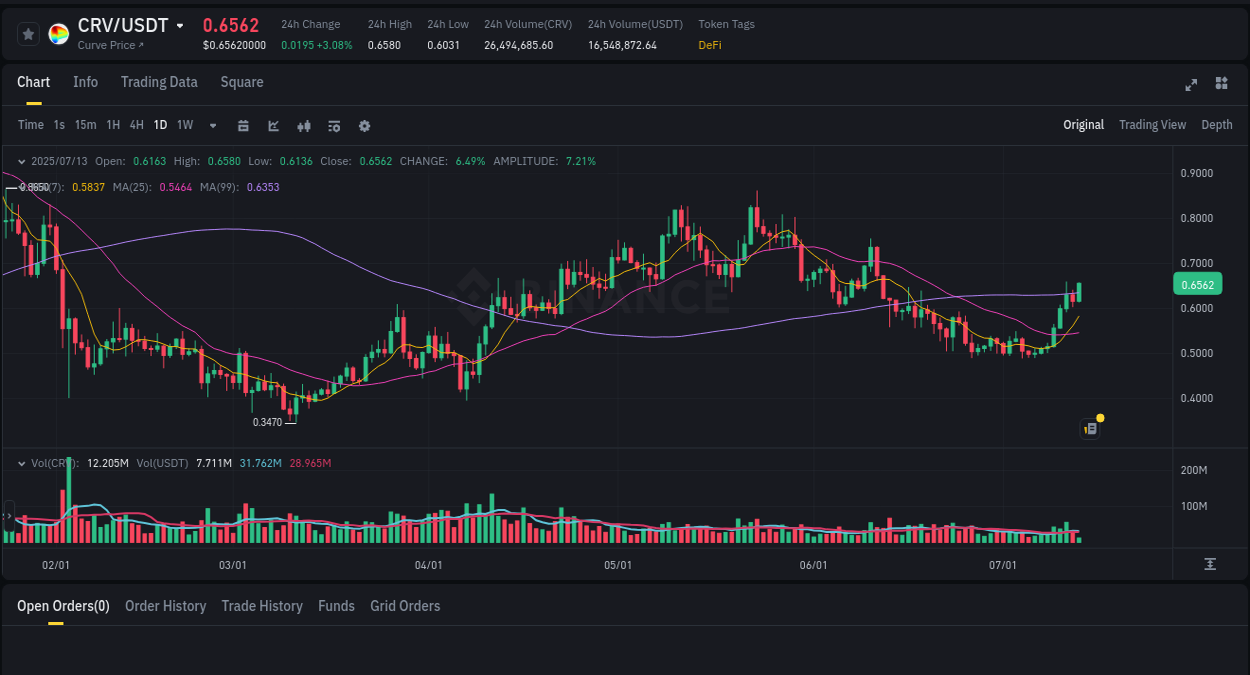This screenshot has width=1250, height=675.
Task: Open the date range calendar picker
Action: tap(243, 126)
